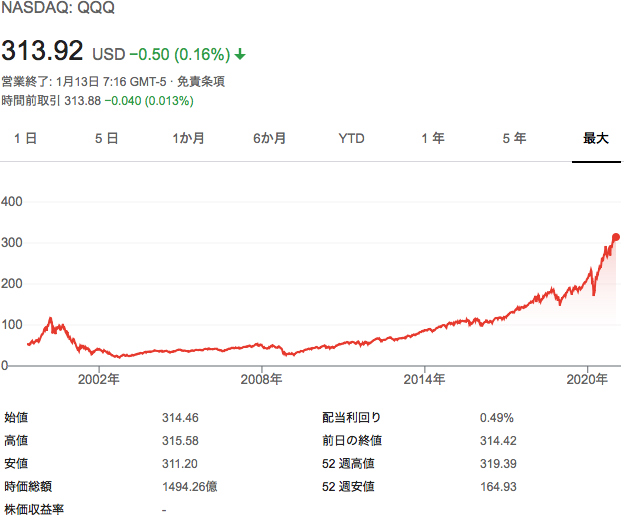The image size is (624, 524).
Task: Click the 2020年 x-axis label
Action: tap(587, 379)
